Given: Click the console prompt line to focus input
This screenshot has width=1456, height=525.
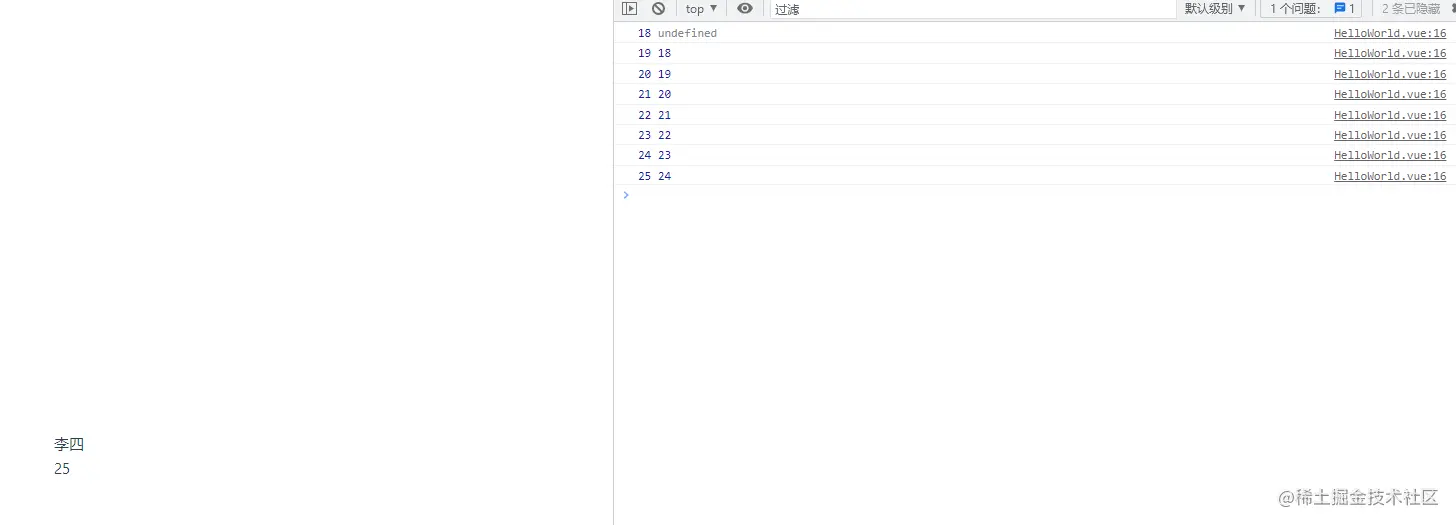Looking at the screenshot, I should [1035, 195].
